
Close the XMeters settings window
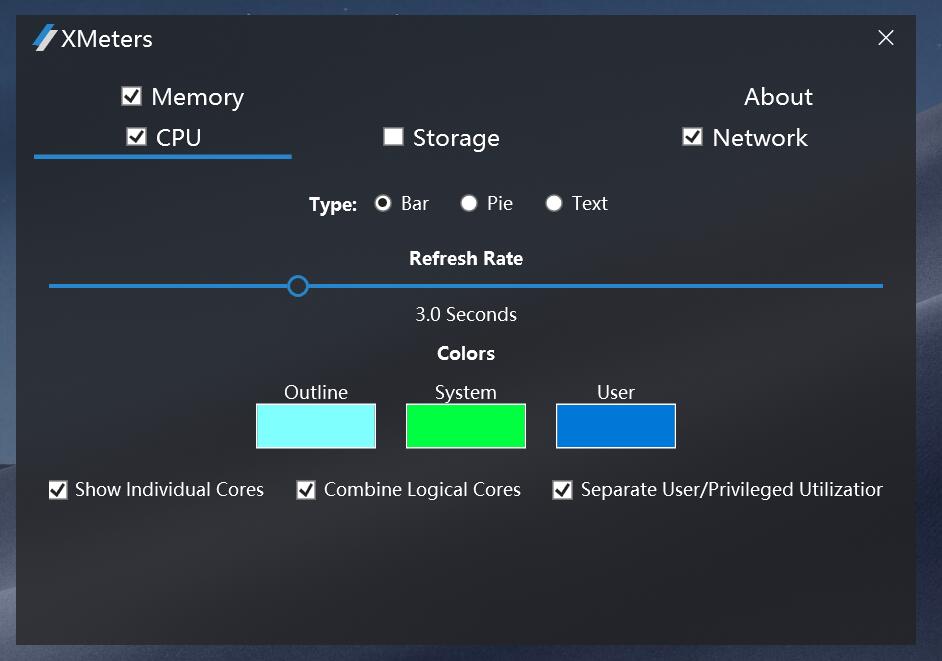click(885, 38)
